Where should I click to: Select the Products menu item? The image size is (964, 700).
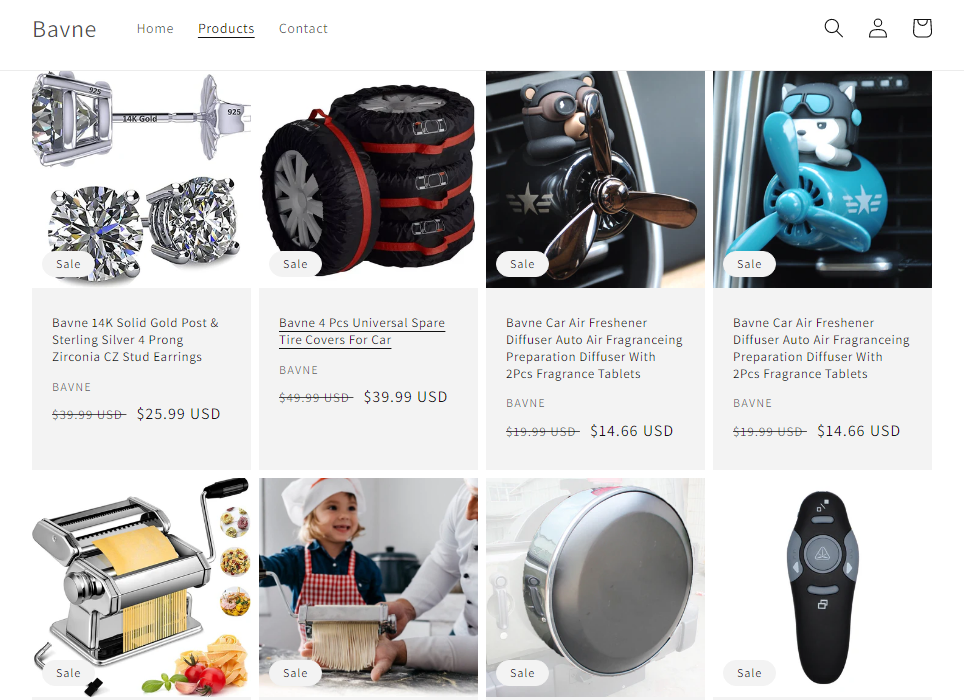pos(226,28)
